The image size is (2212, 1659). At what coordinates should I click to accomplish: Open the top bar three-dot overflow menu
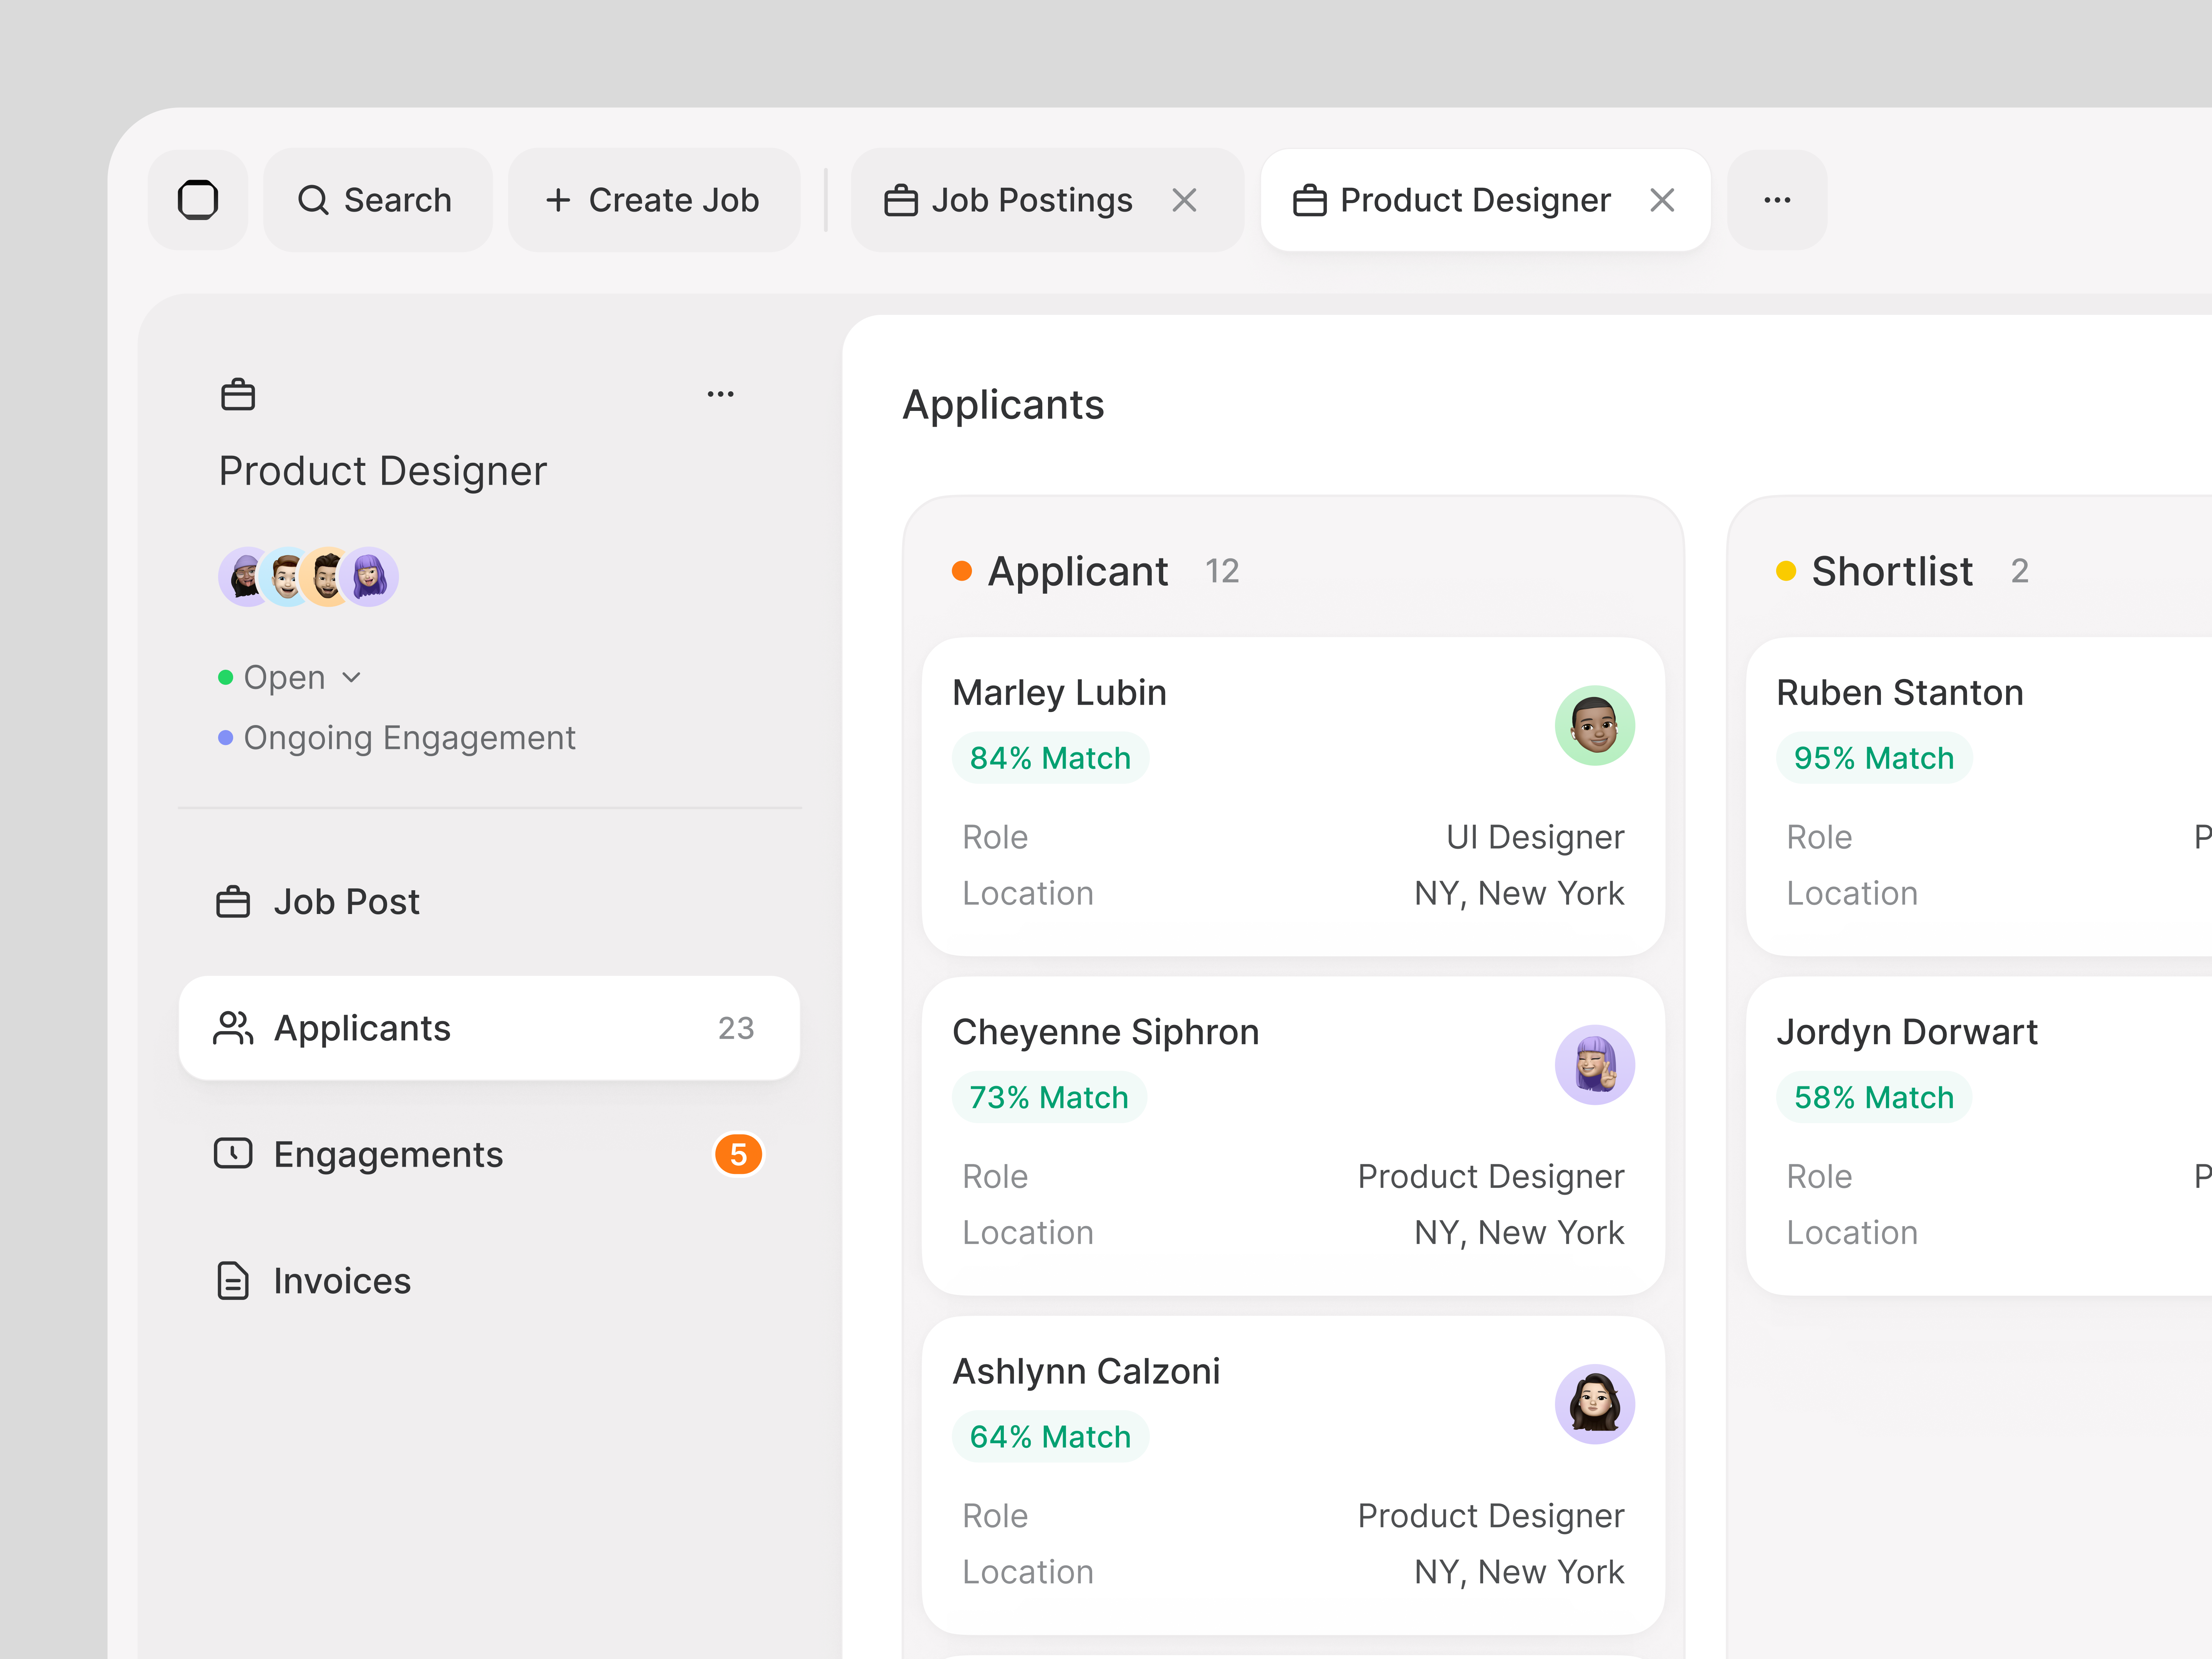coord(1777,200)
